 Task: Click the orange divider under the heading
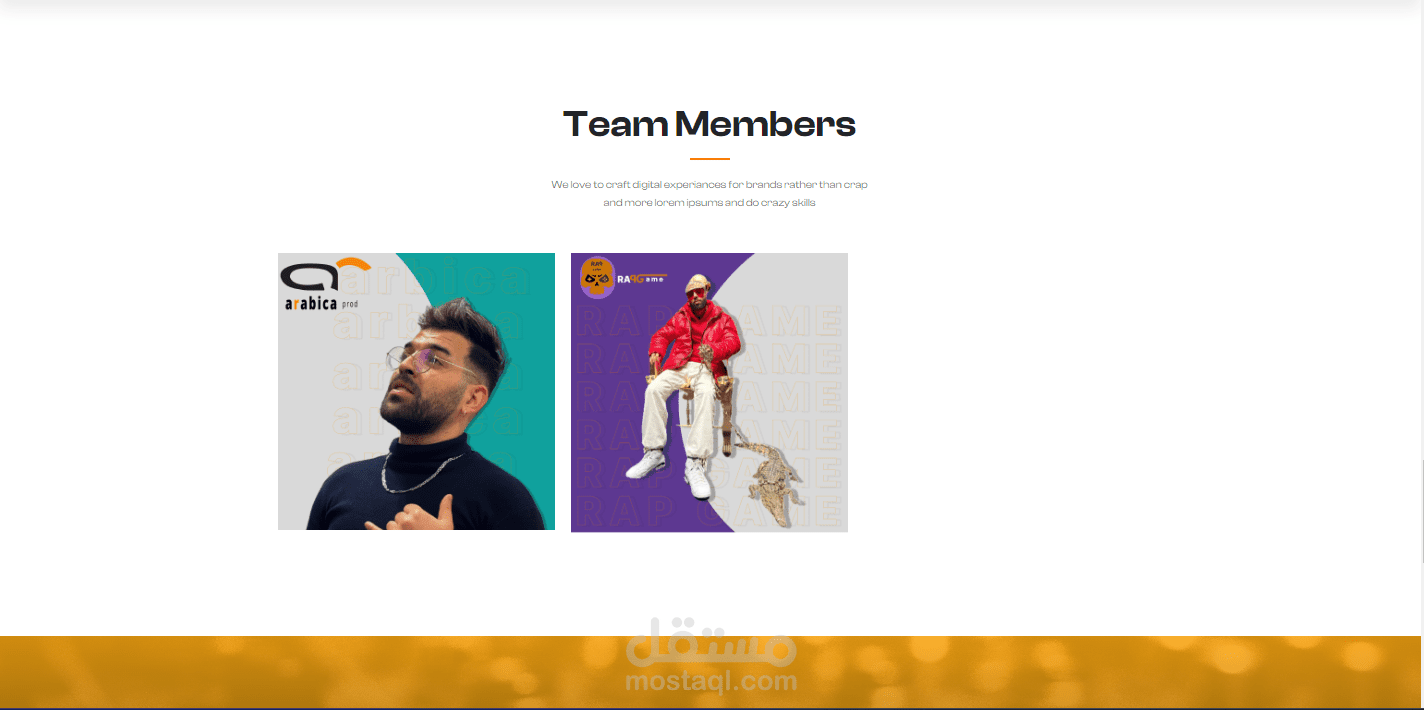coord(710,159)
